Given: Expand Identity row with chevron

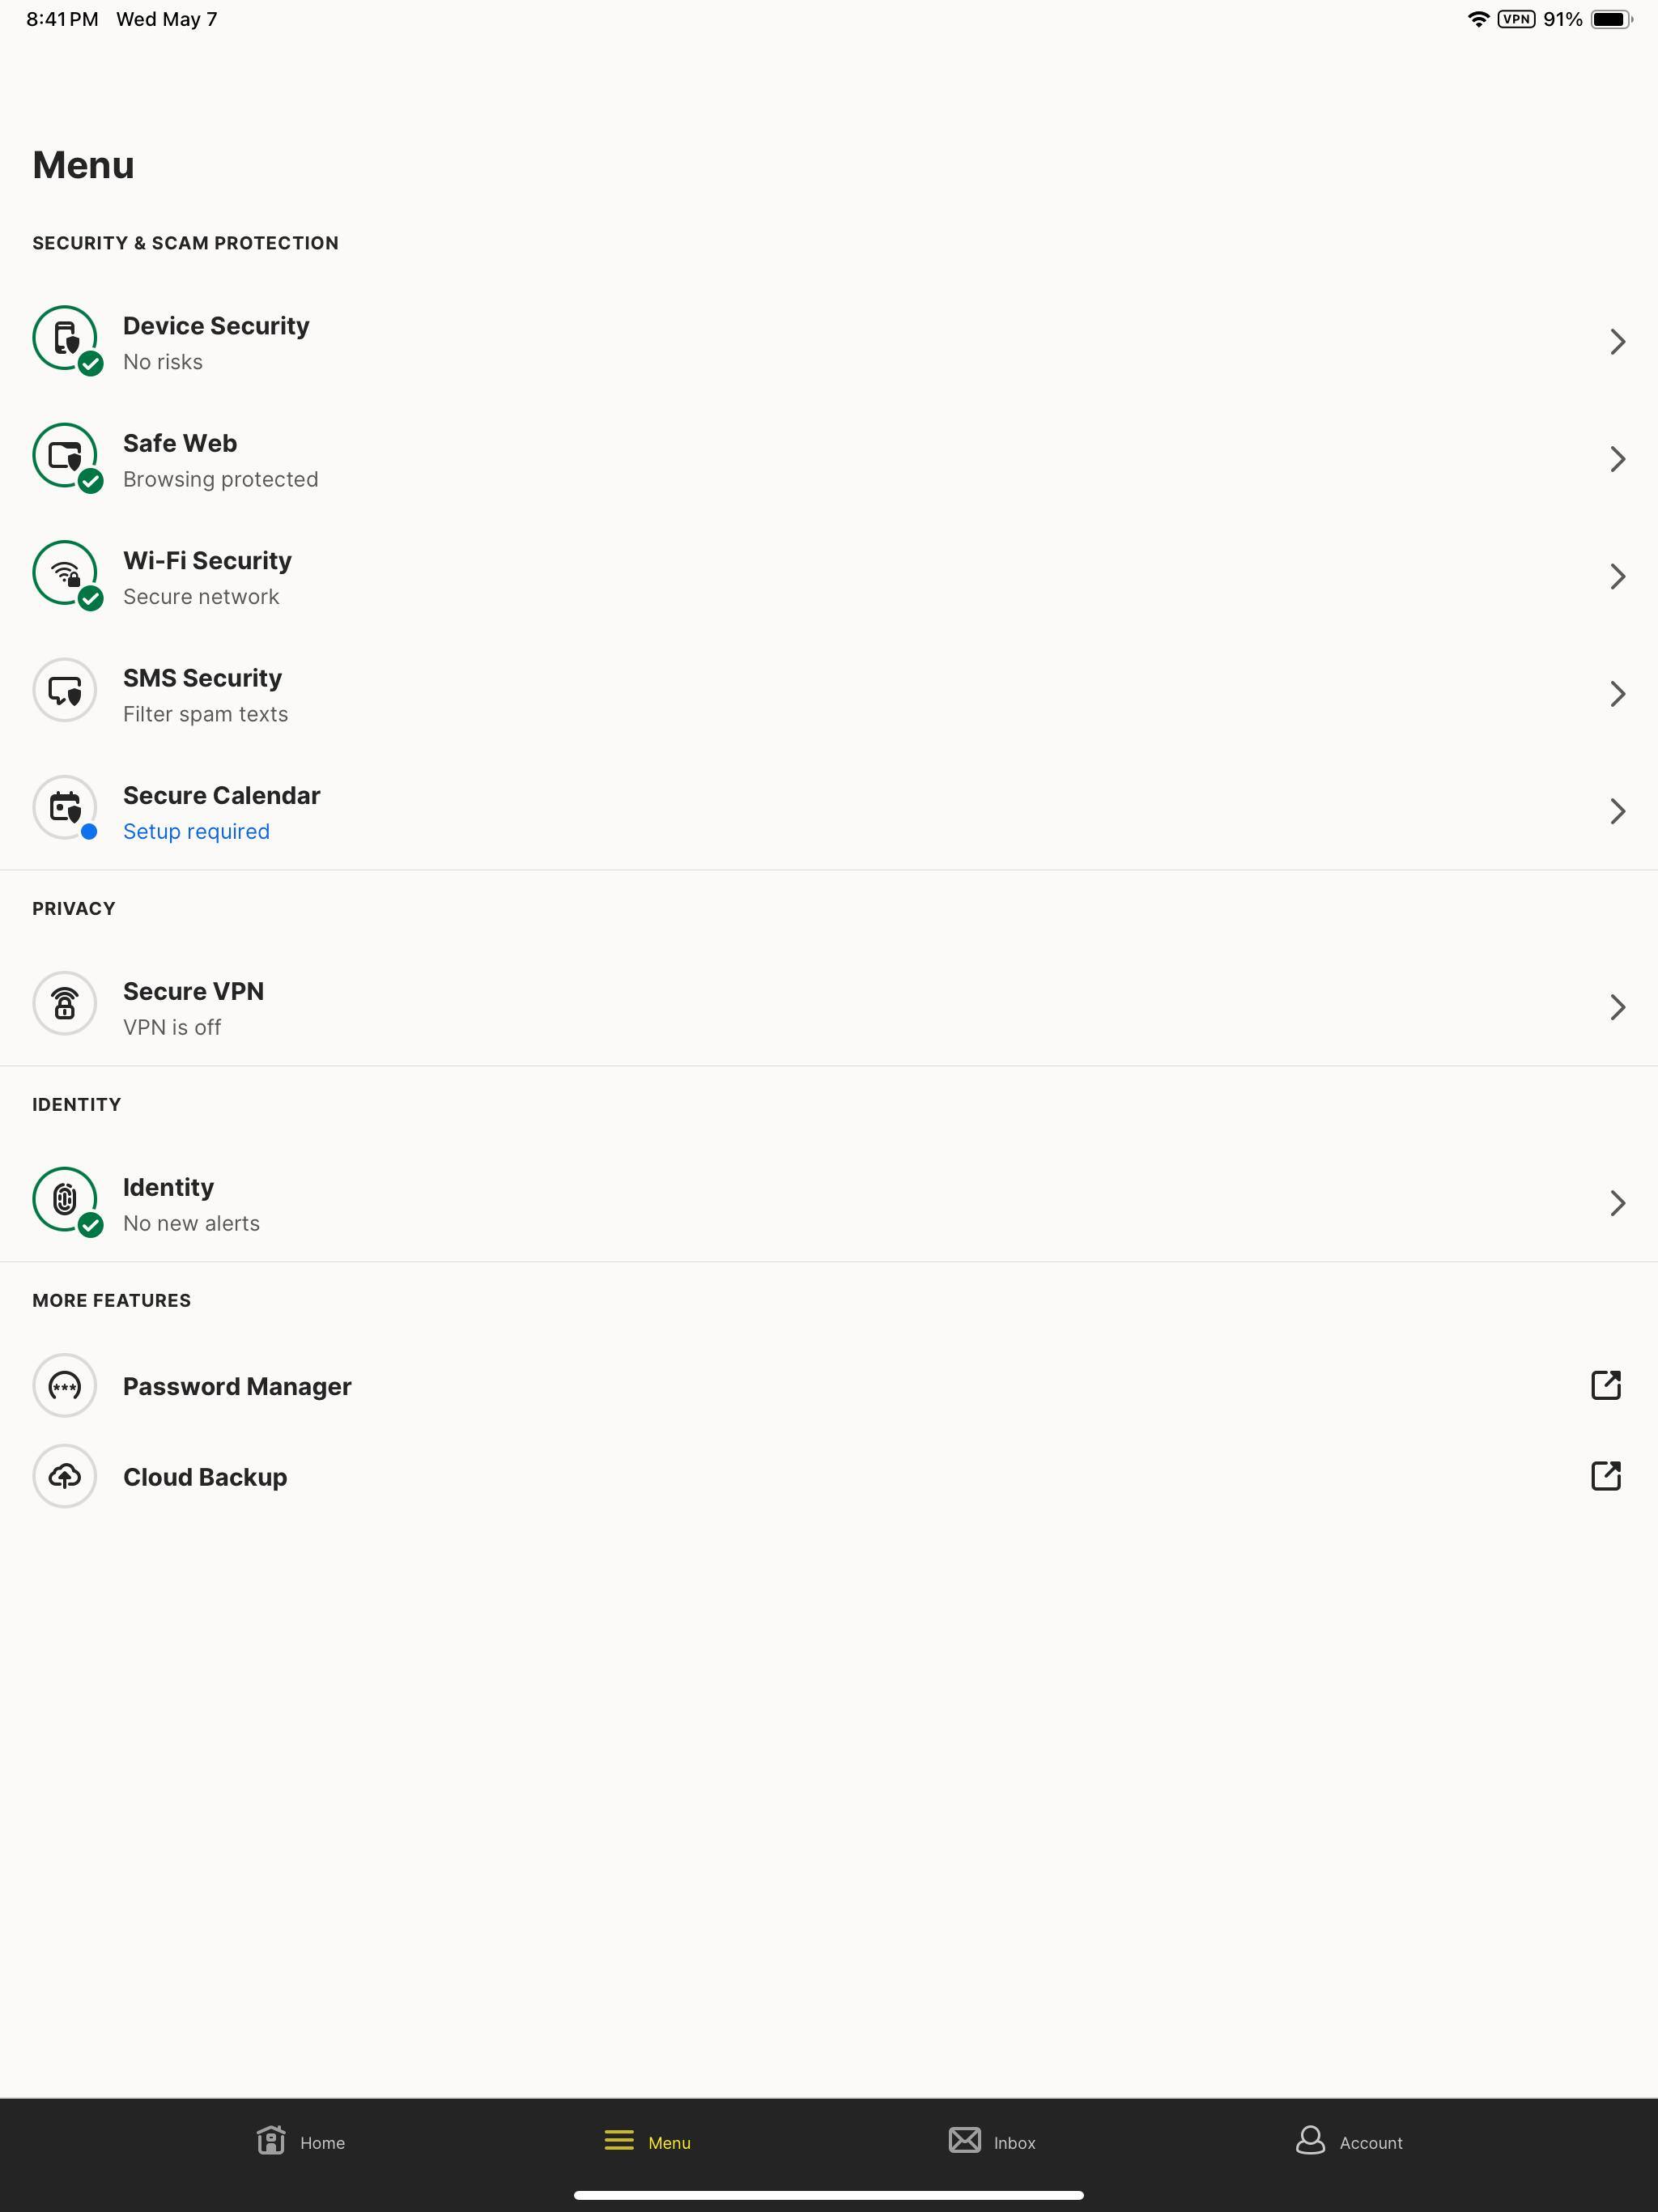Looking at the screenshot, I should click(x=1617, y=1203).
